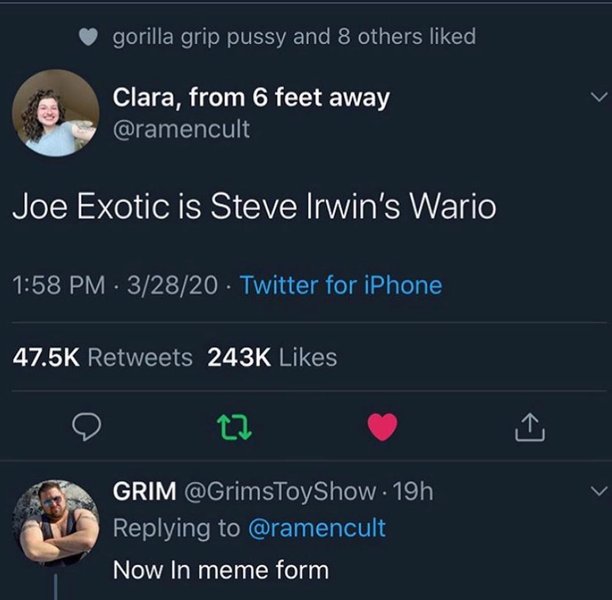
Task: Expand the chevron menu on Clara's tweet
Action: click(598, 98)
